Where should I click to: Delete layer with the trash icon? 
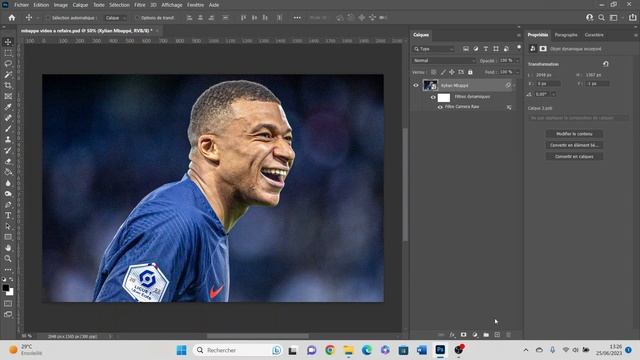point(509,334)
